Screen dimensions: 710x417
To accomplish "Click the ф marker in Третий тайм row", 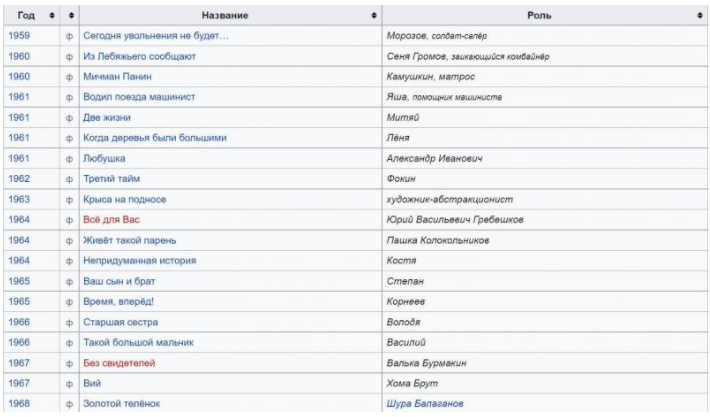I will pos(69,179).
